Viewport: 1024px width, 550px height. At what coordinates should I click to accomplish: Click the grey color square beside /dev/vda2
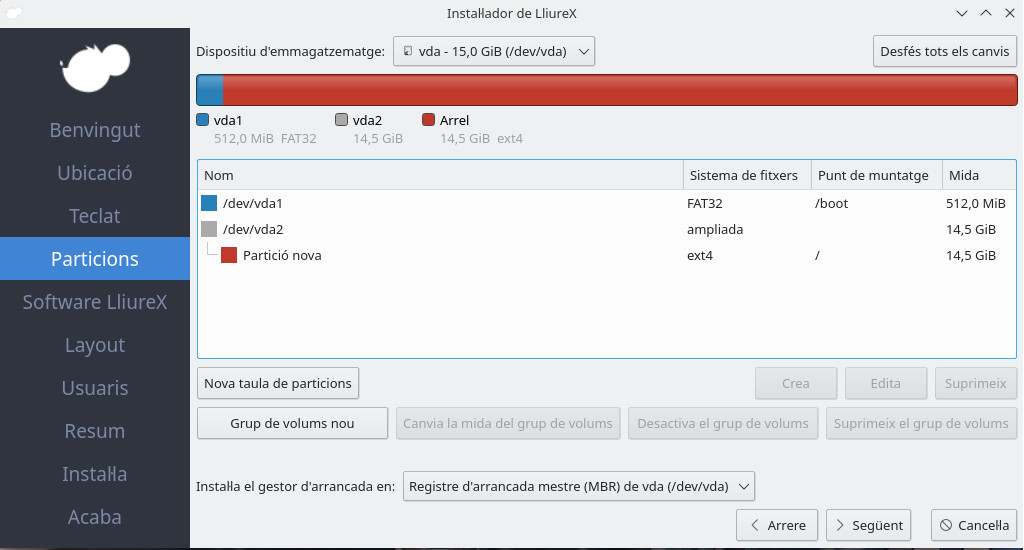[x=209, y=229]
